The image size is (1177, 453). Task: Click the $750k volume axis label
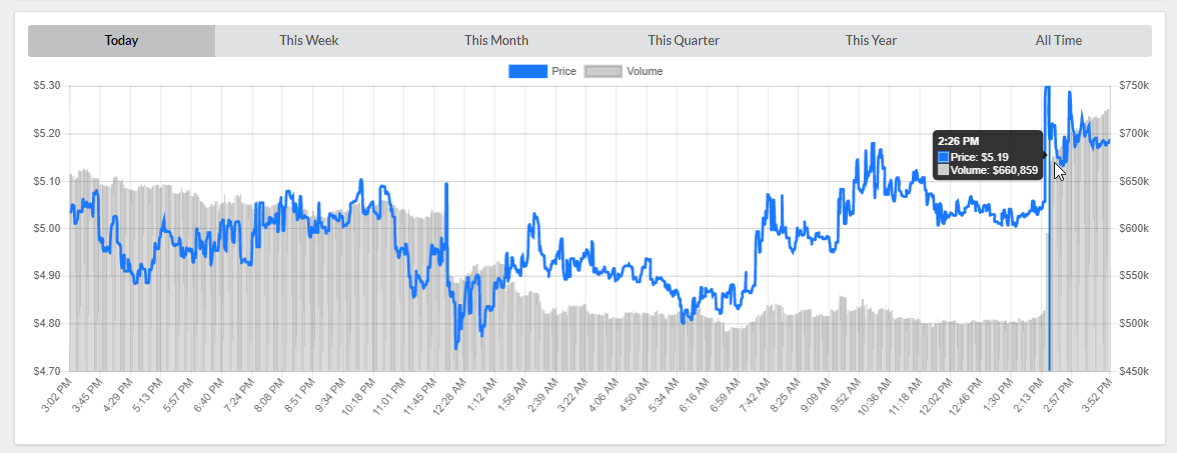pyautogui.click(x=1134, y=86)
